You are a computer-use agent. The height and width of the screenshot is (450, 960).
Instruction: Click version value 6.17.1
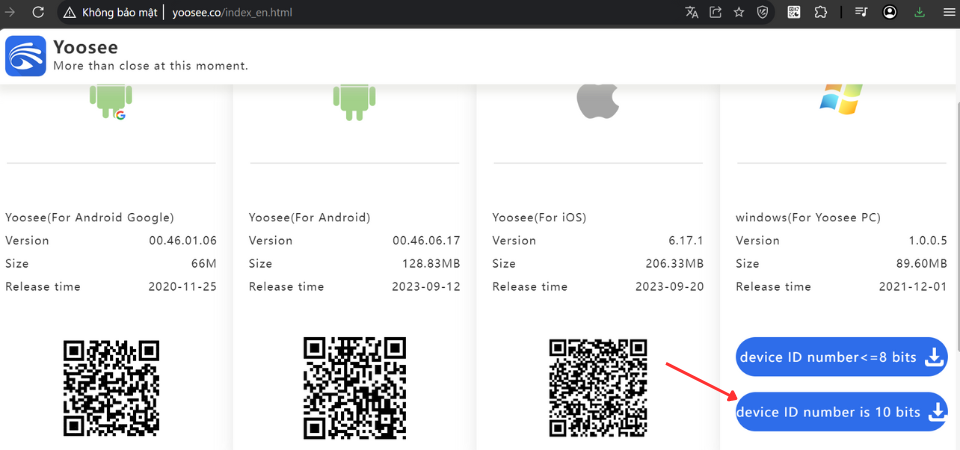tap(686, 241)
